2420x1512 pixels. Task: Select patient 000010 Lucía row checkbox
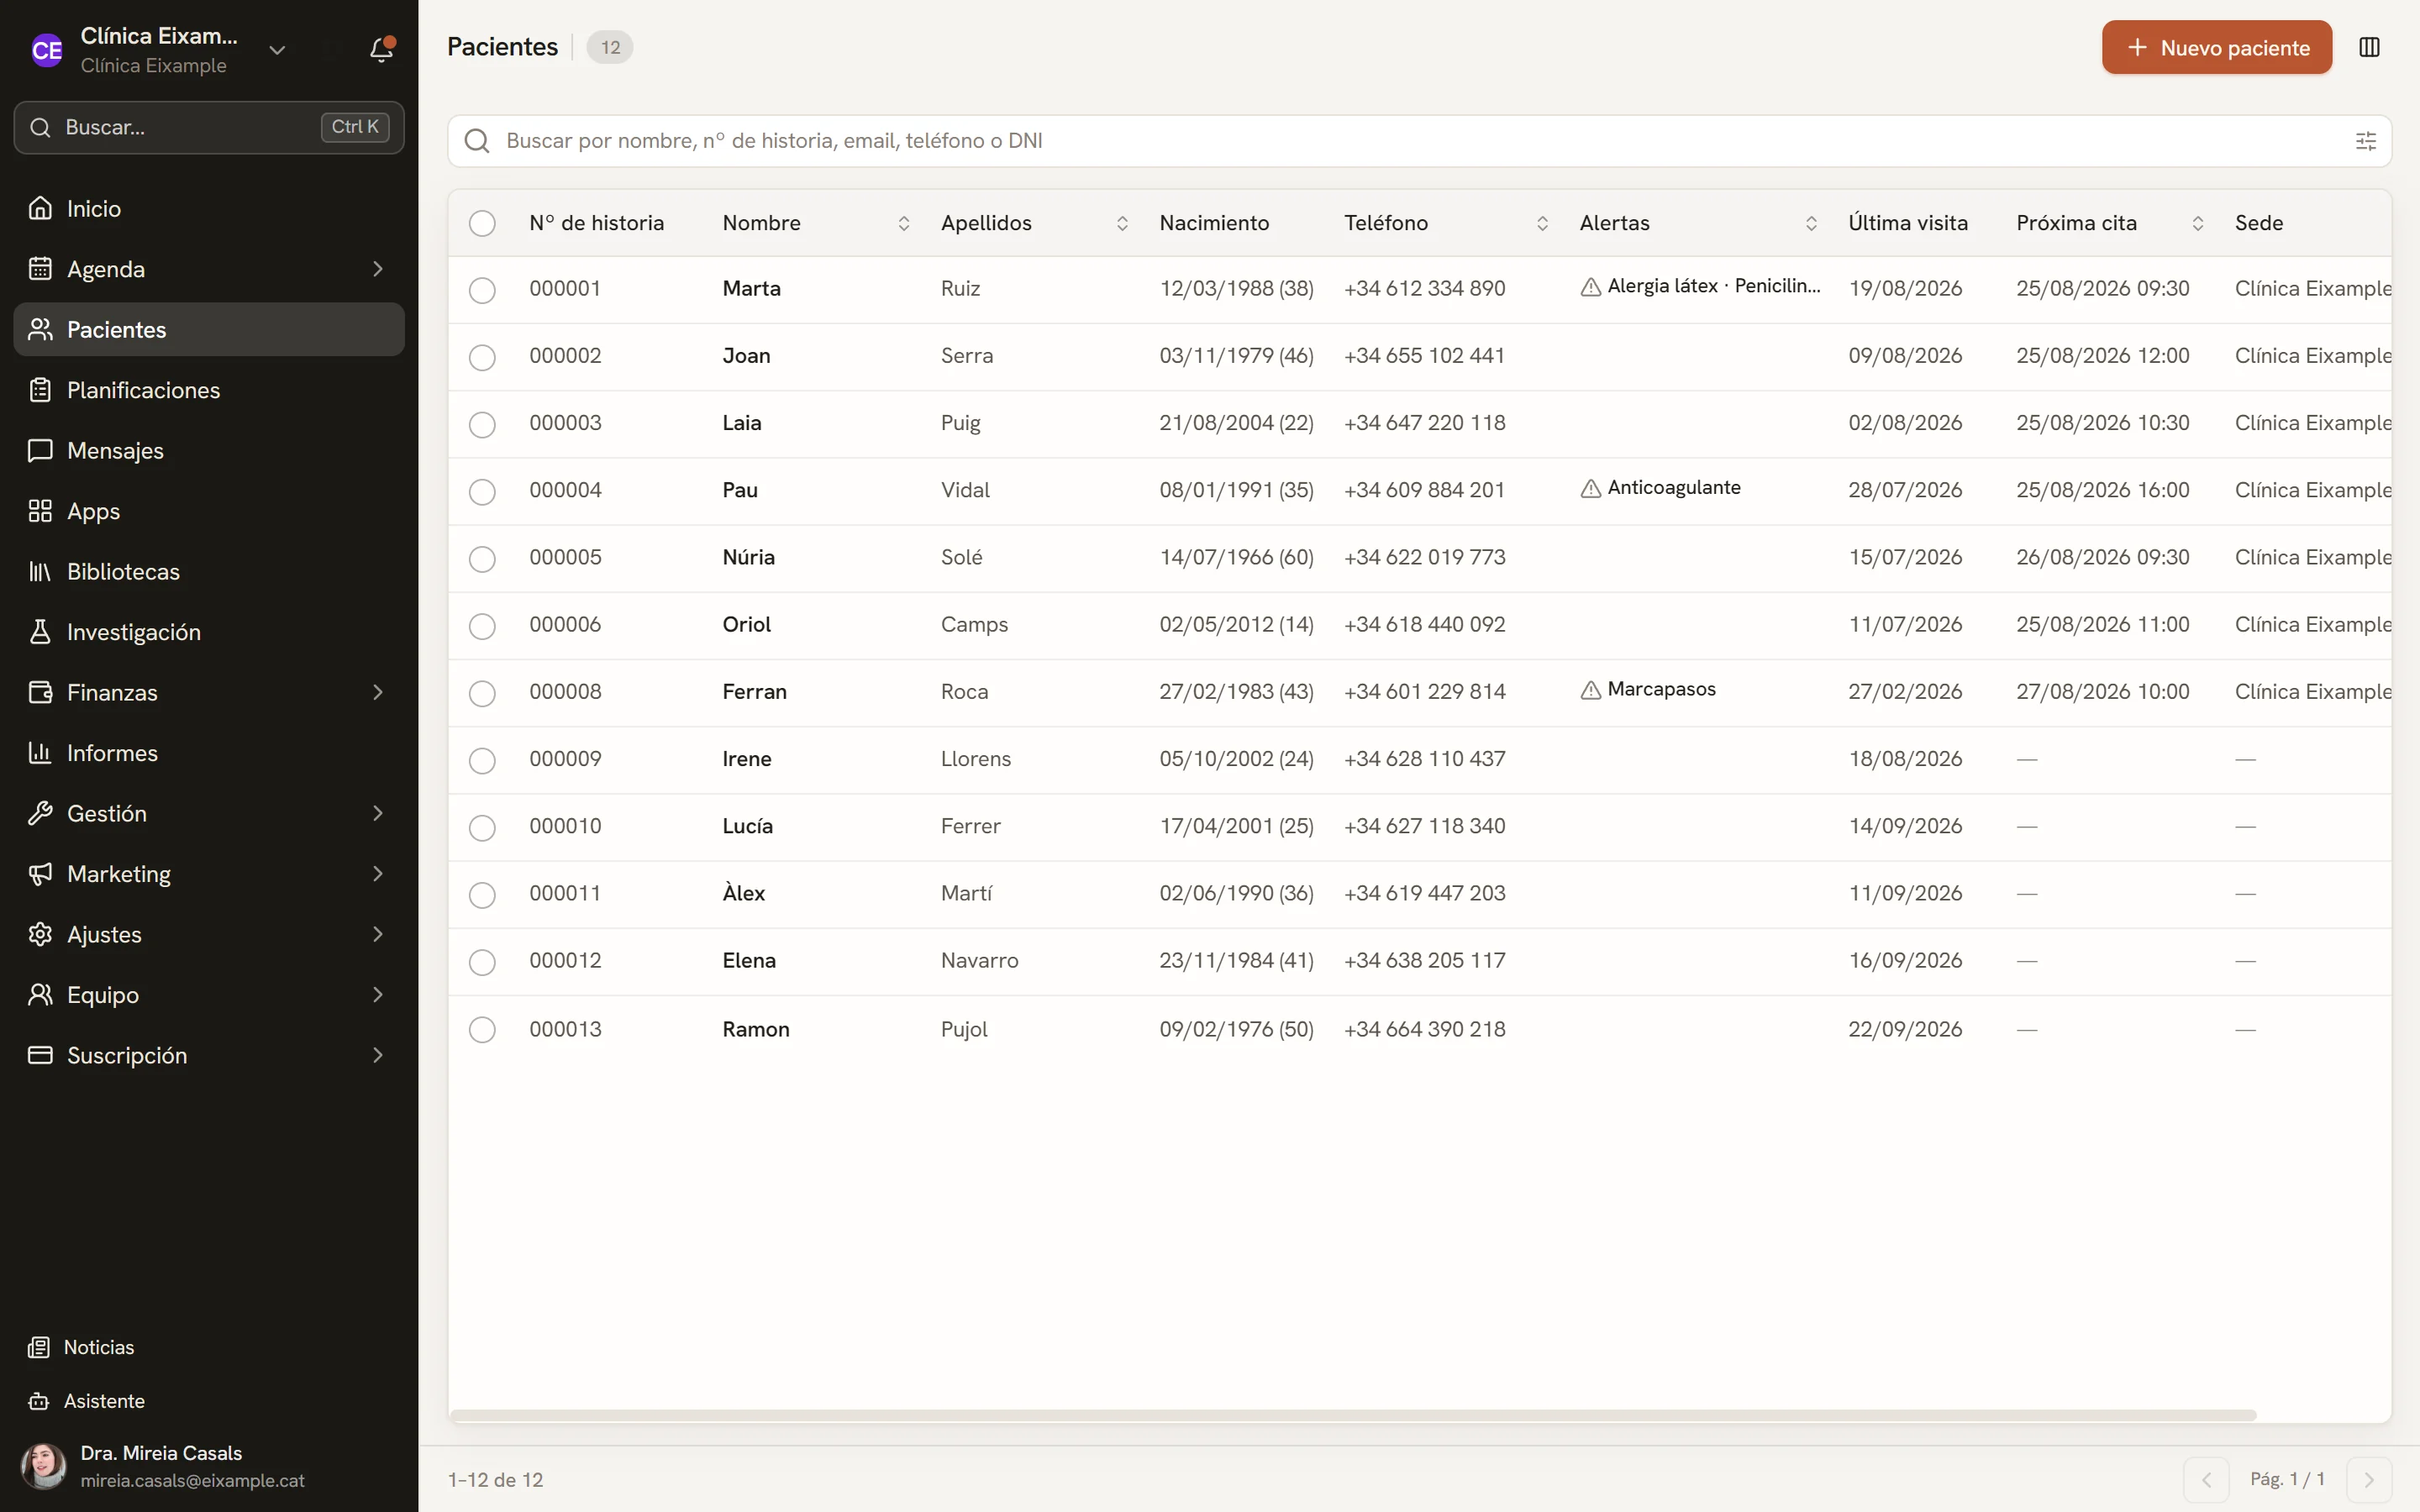(482, 828)
